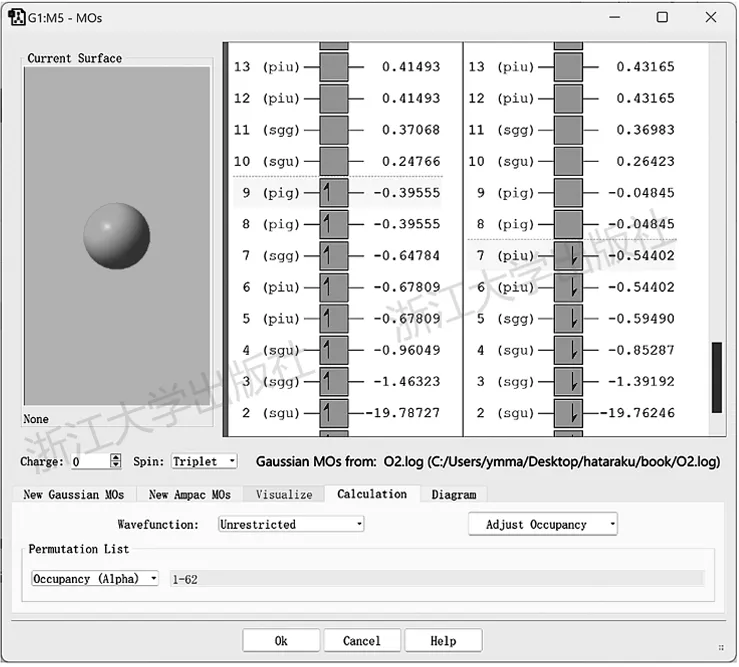Toggle alpha orbital 8 (pig) occupancy box
The height and width of the screenshot is (667, 739).
[x=334, y=224]
